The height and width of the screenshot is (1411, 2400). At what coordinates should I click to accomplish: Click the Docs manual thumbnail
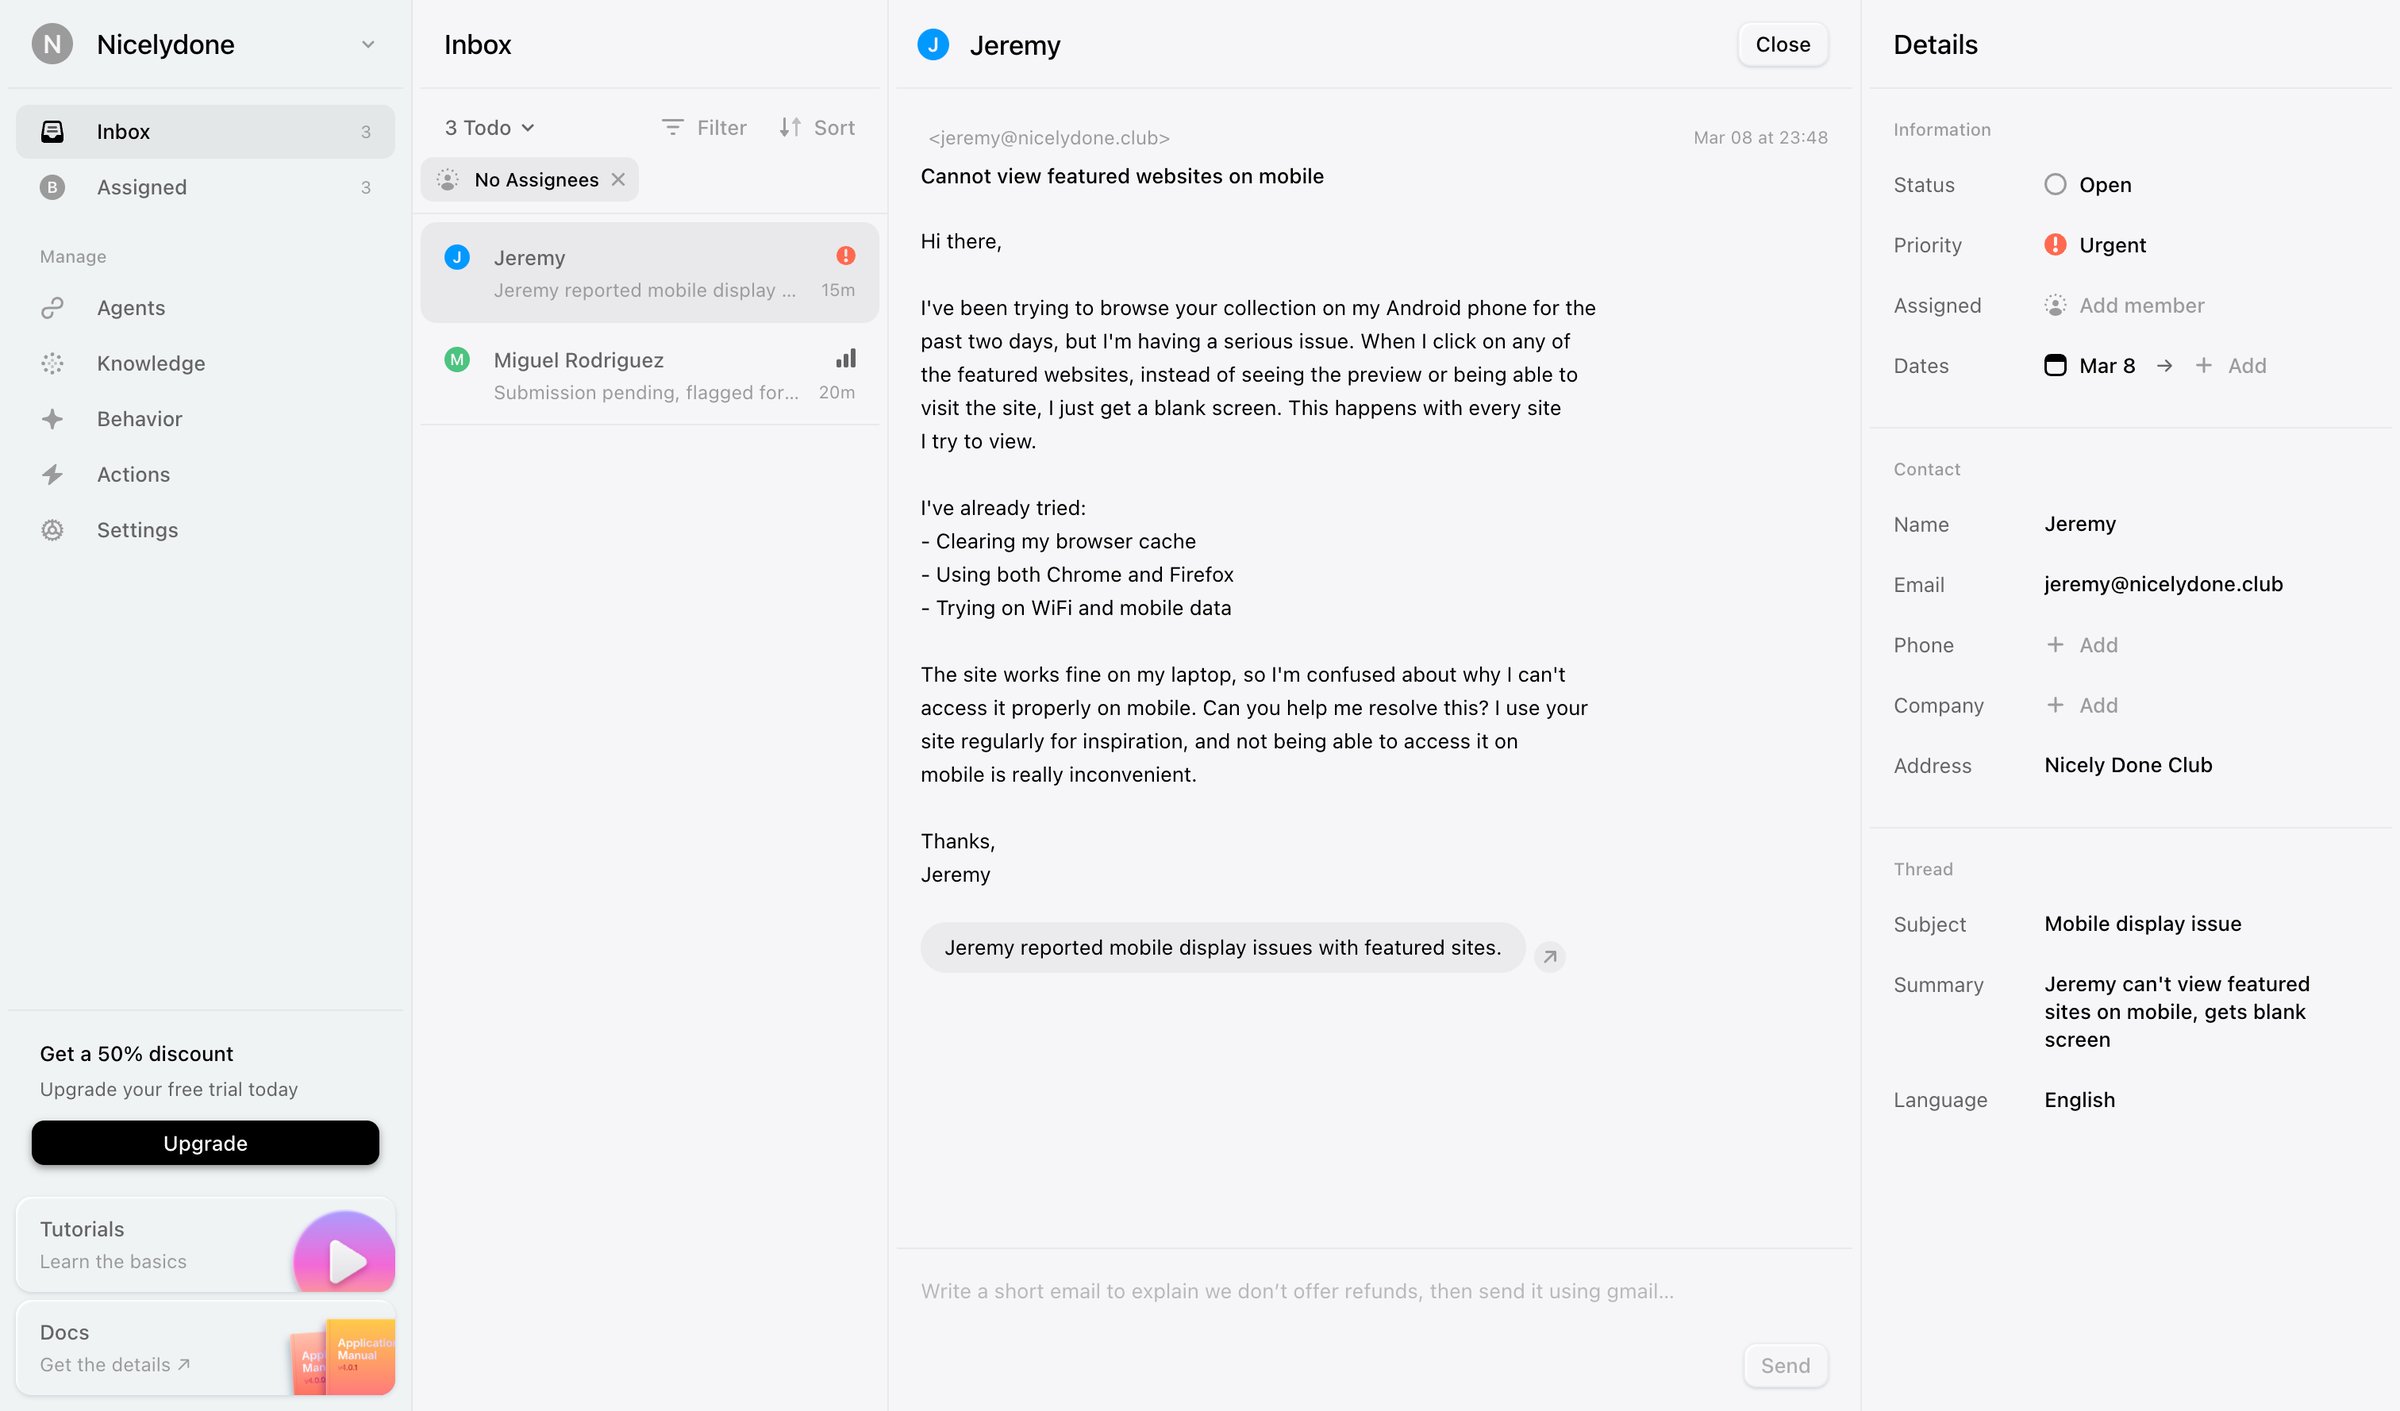point(342,1357)
